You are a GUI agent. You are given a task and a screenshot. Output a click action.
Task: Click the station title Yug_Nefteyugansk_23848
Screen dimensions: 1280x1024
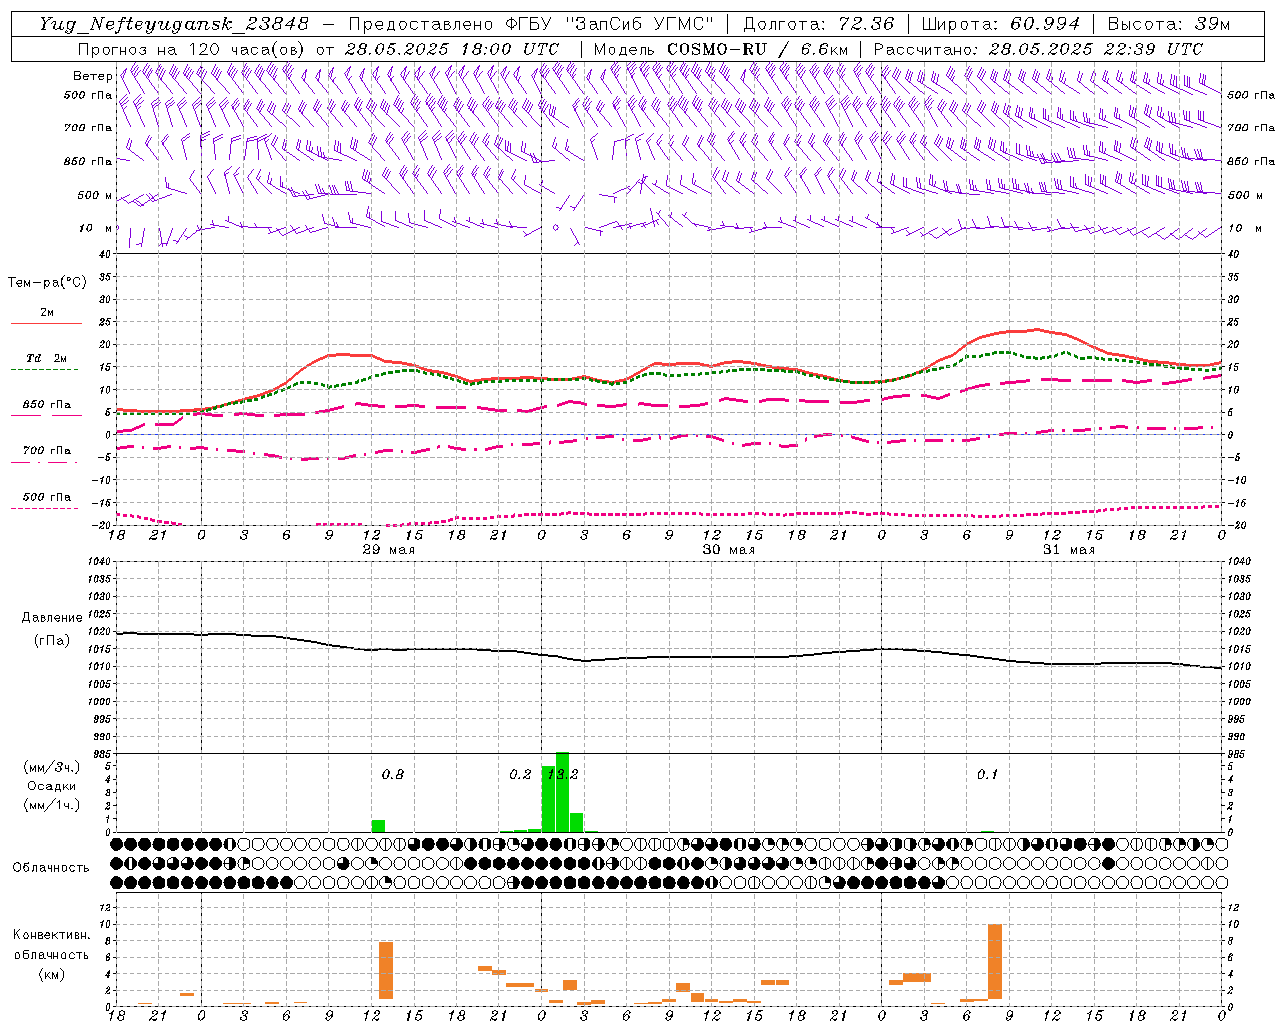(x=174, y=24)
